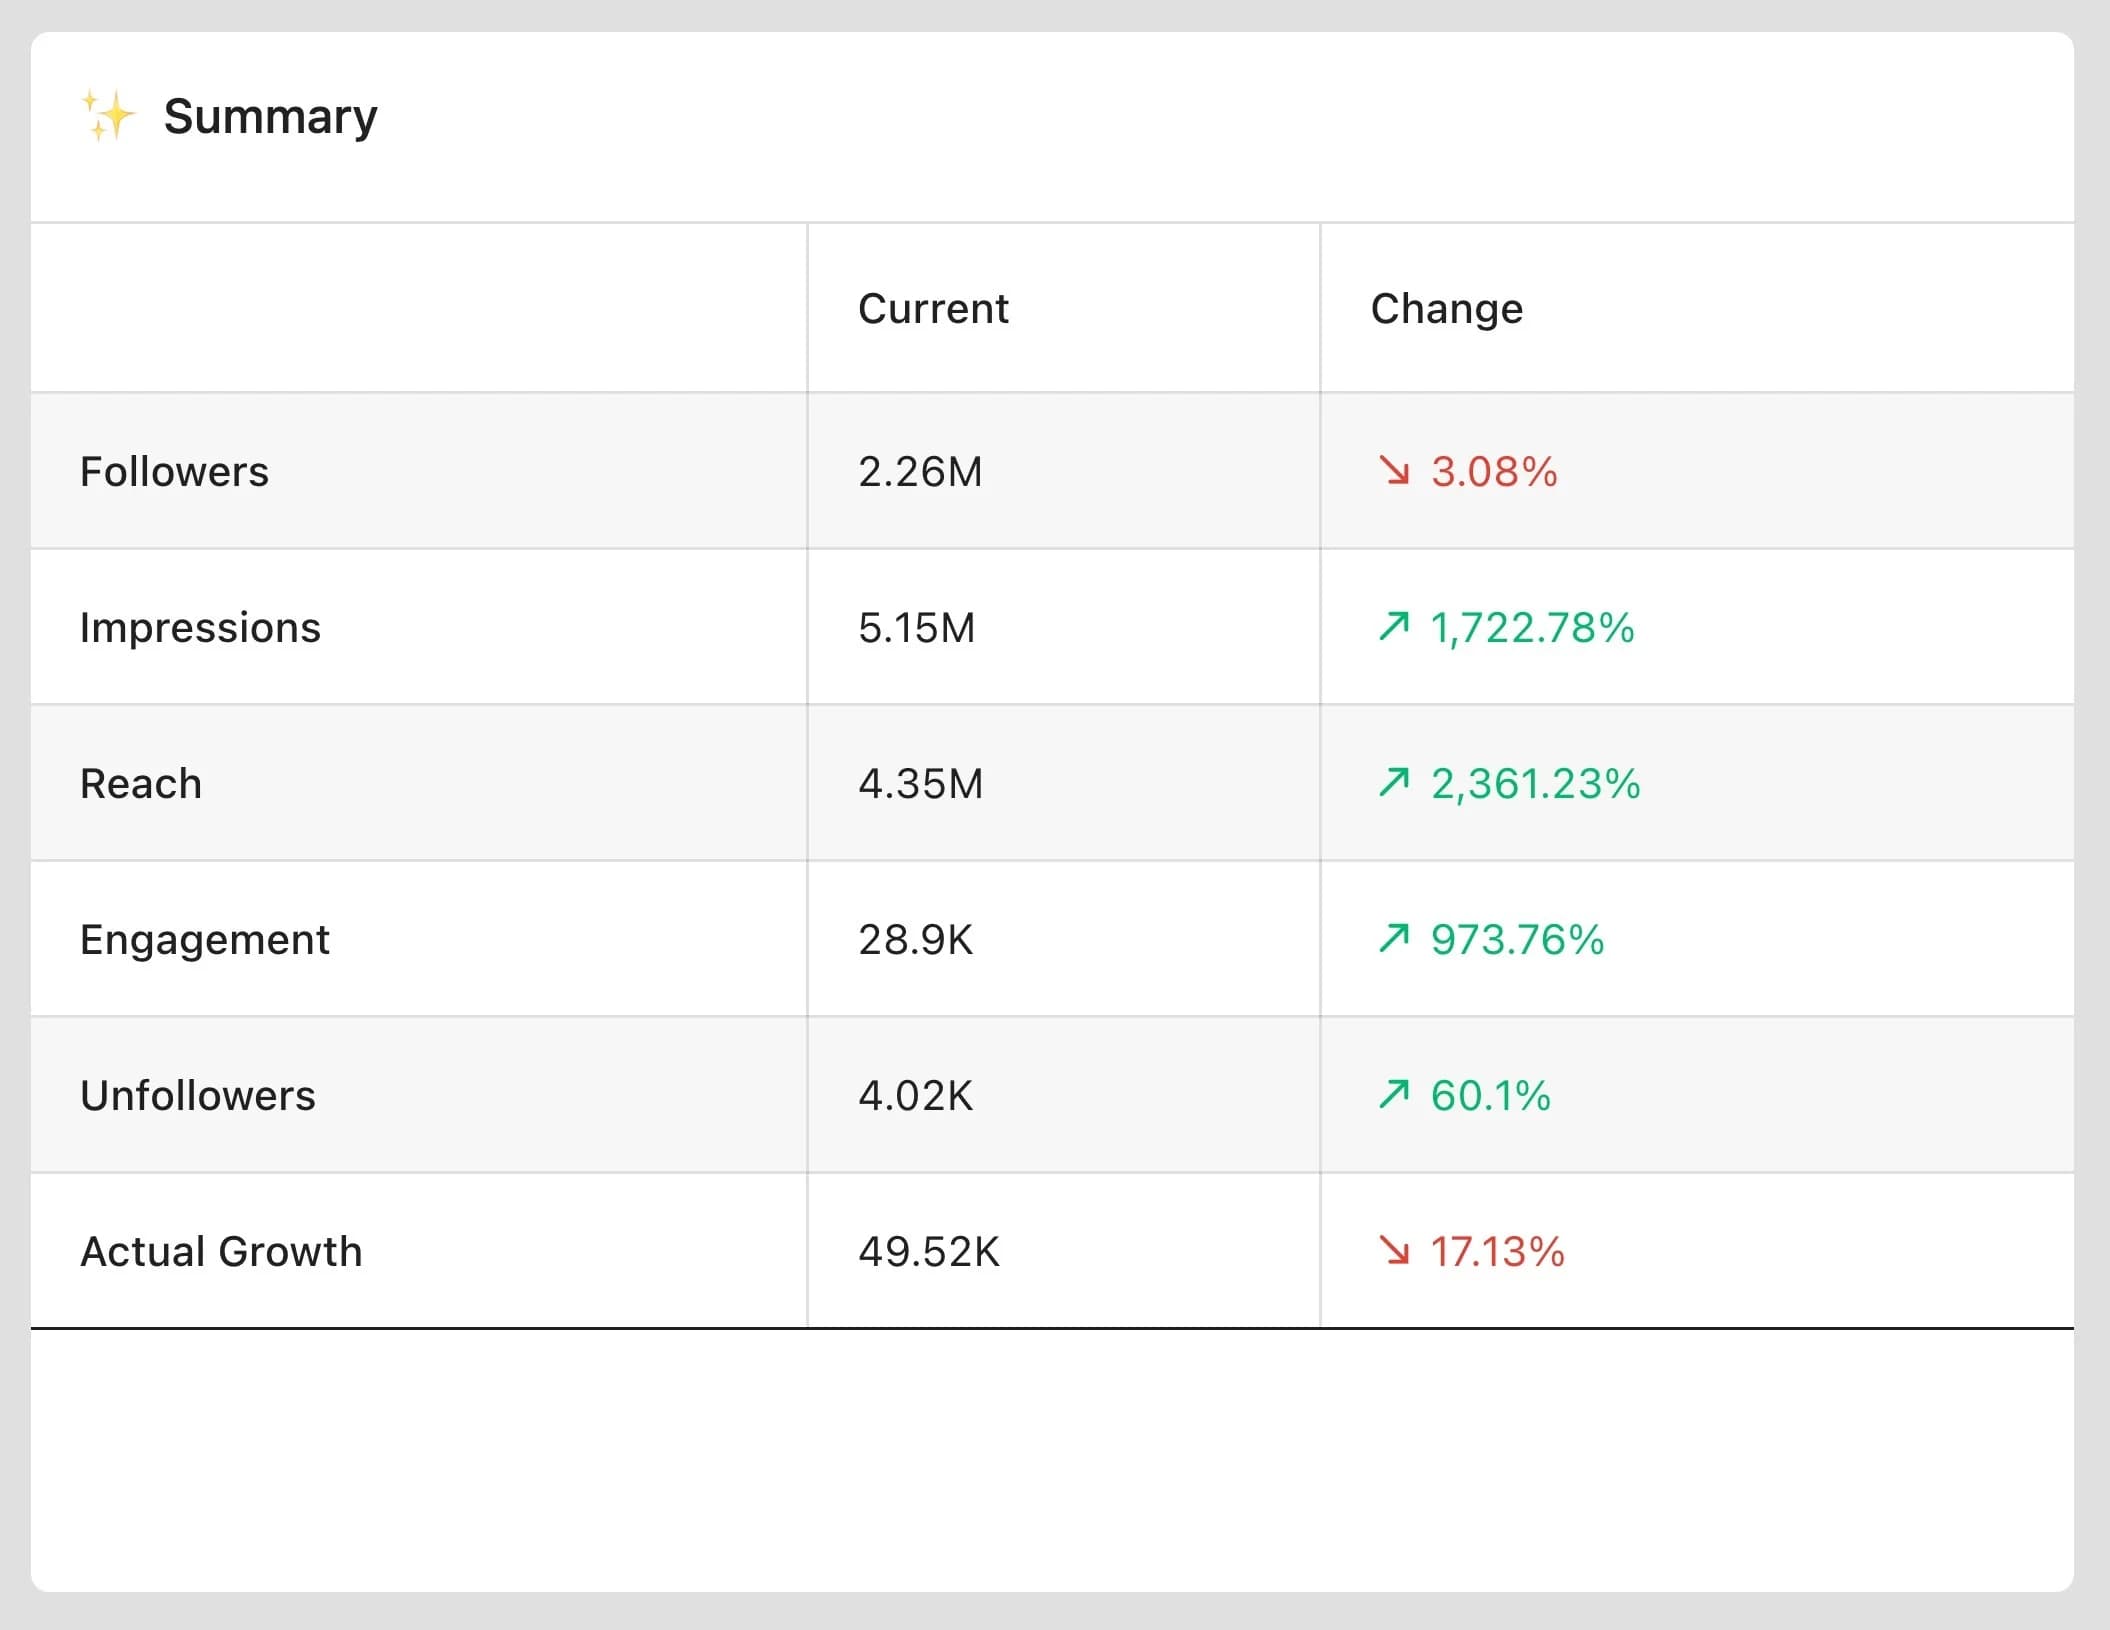
Task: Click the sparkles icon beside Summary
Action: [x=108, y=116]
